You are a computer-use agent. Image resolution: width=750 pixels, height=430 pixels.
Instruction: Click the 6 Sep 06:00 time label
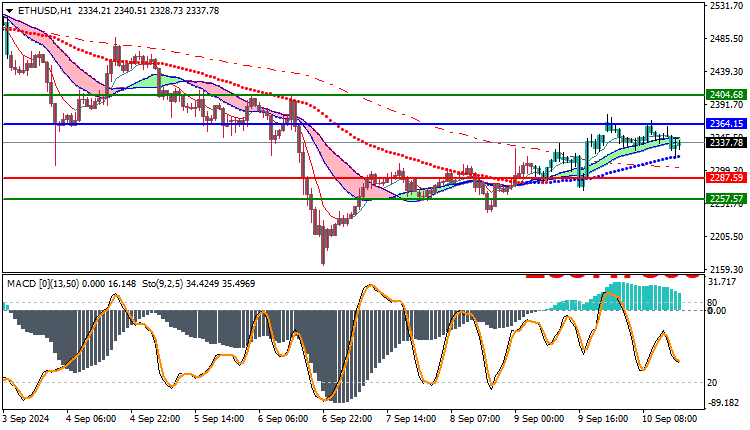283,419
